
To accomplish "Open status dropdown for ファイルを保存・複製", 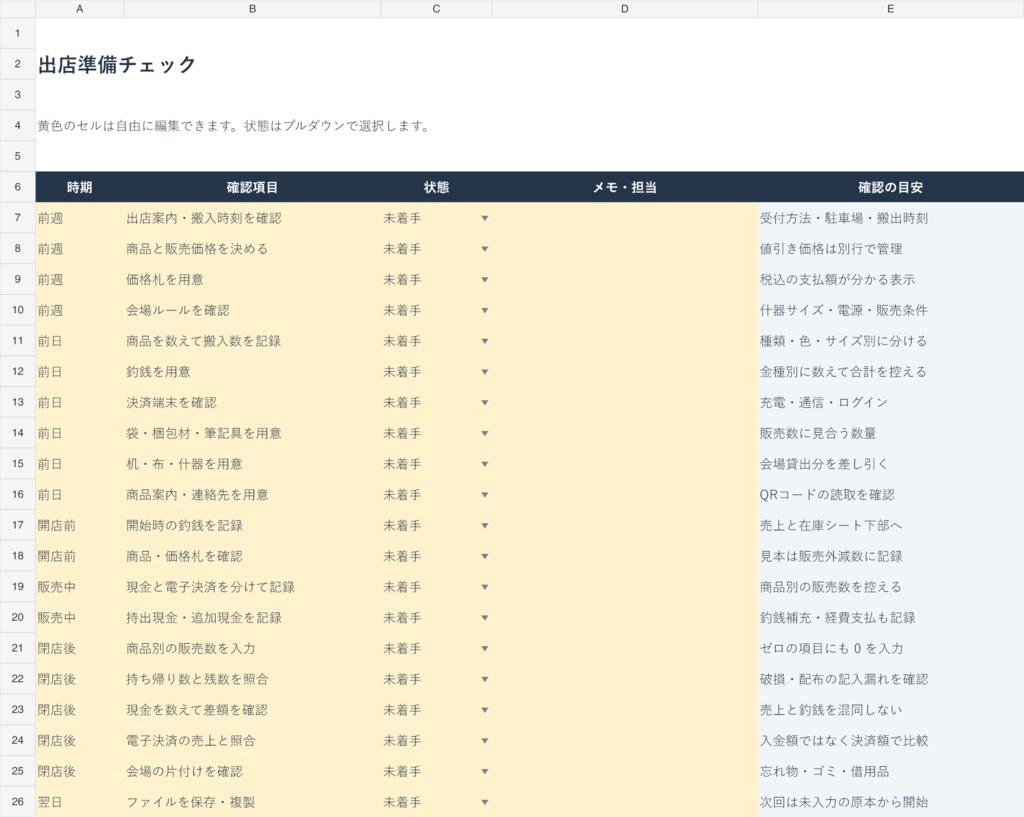I will pos(485,802).
